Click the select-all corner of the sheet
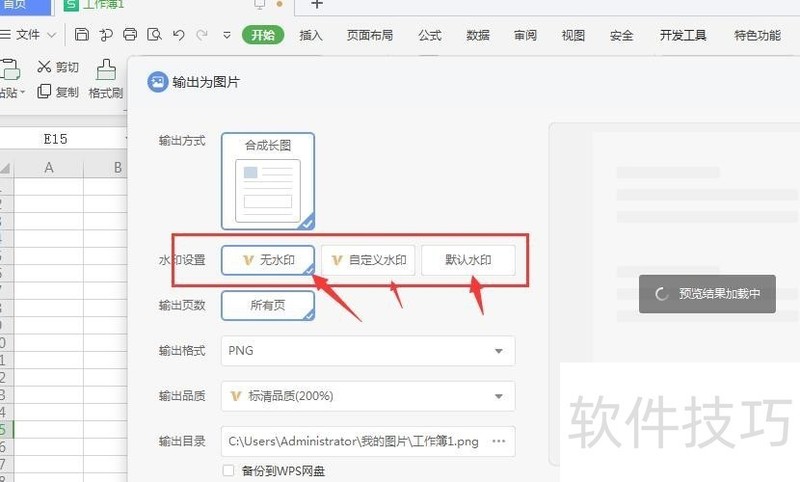The image size is (800, 482). tap(6, 167)
